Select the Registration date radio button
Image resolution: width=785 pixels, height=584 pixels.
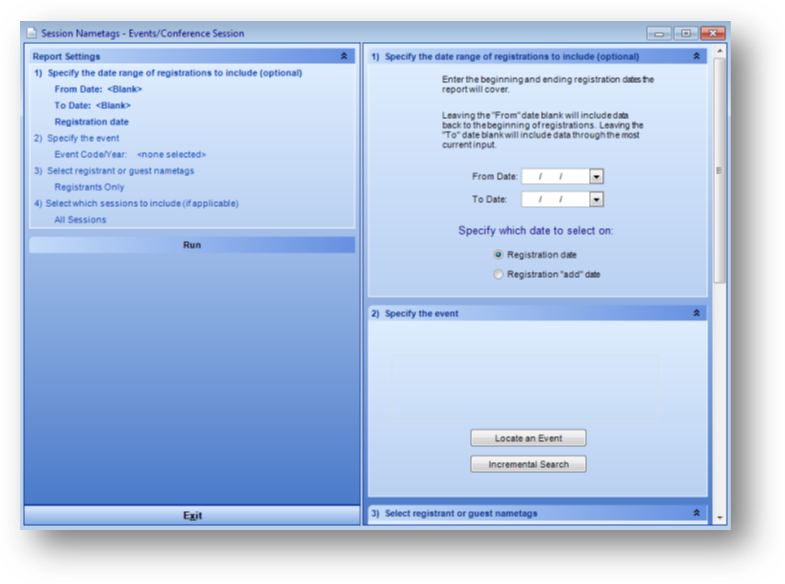coord(499,255)
